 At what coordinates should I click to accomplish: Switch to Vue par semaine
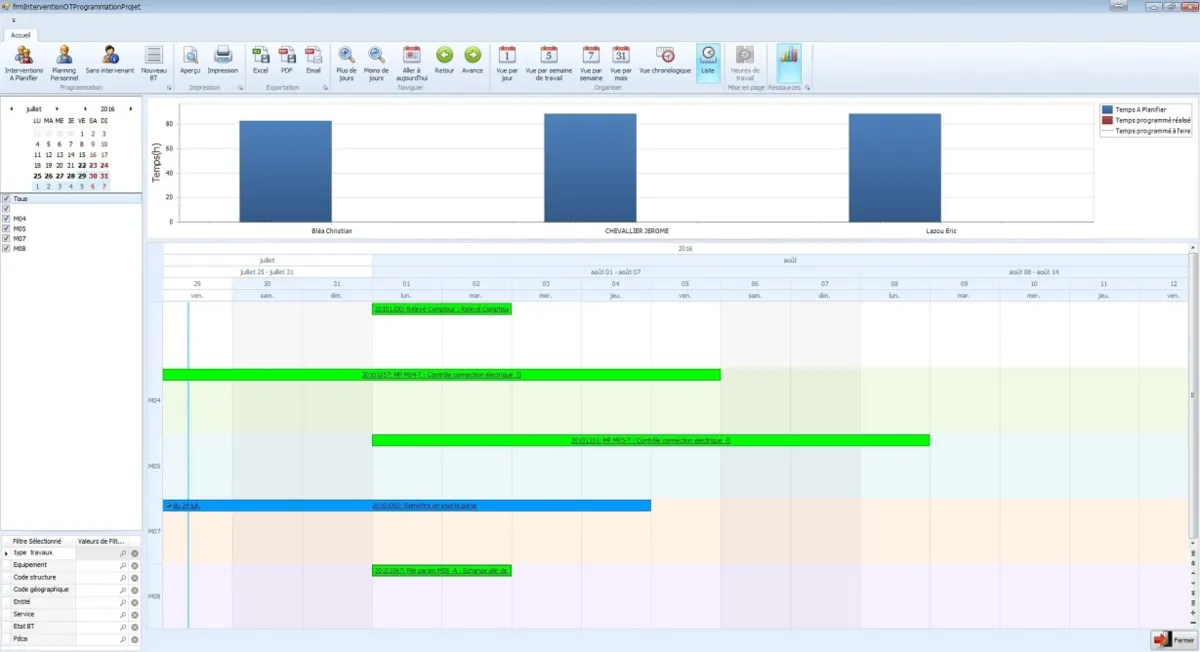coord(591,62)
